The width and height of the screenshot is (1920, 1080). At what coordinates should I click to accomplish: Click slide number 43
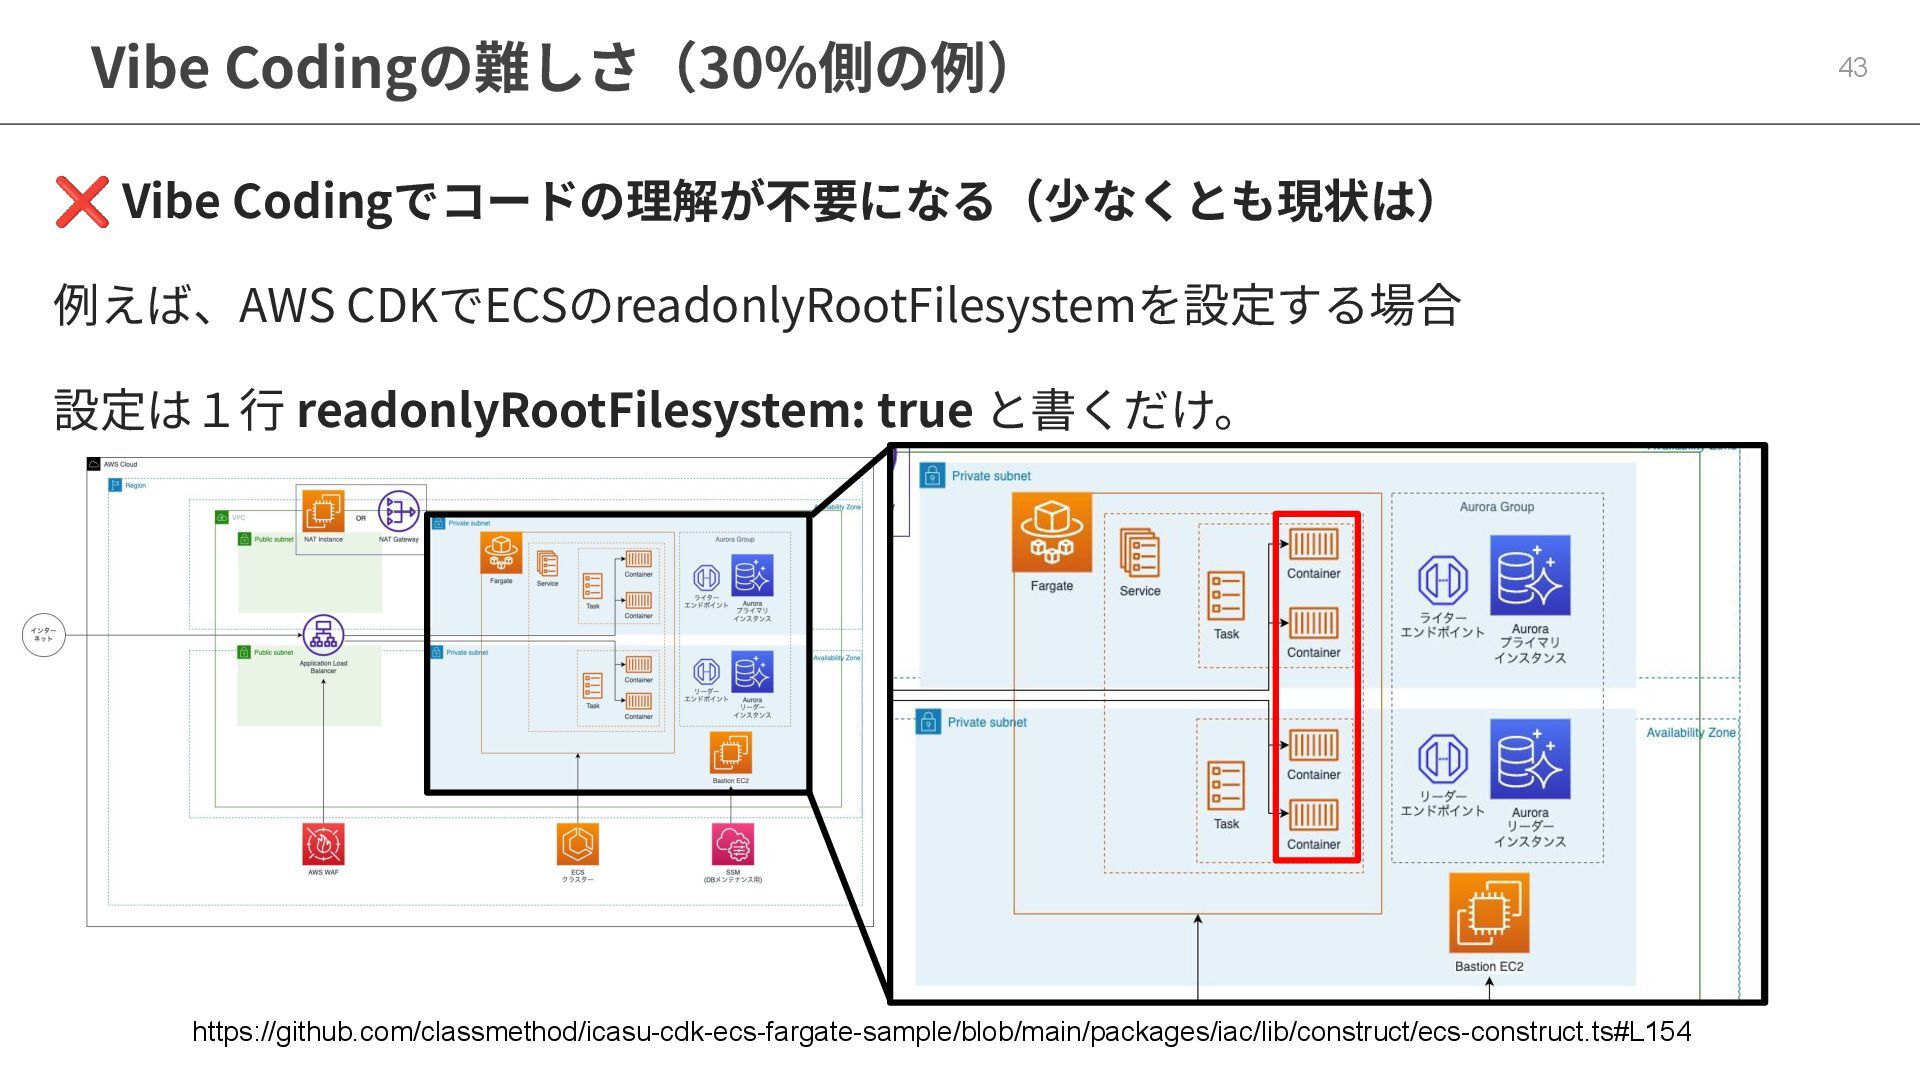[x=1852, y=67]
